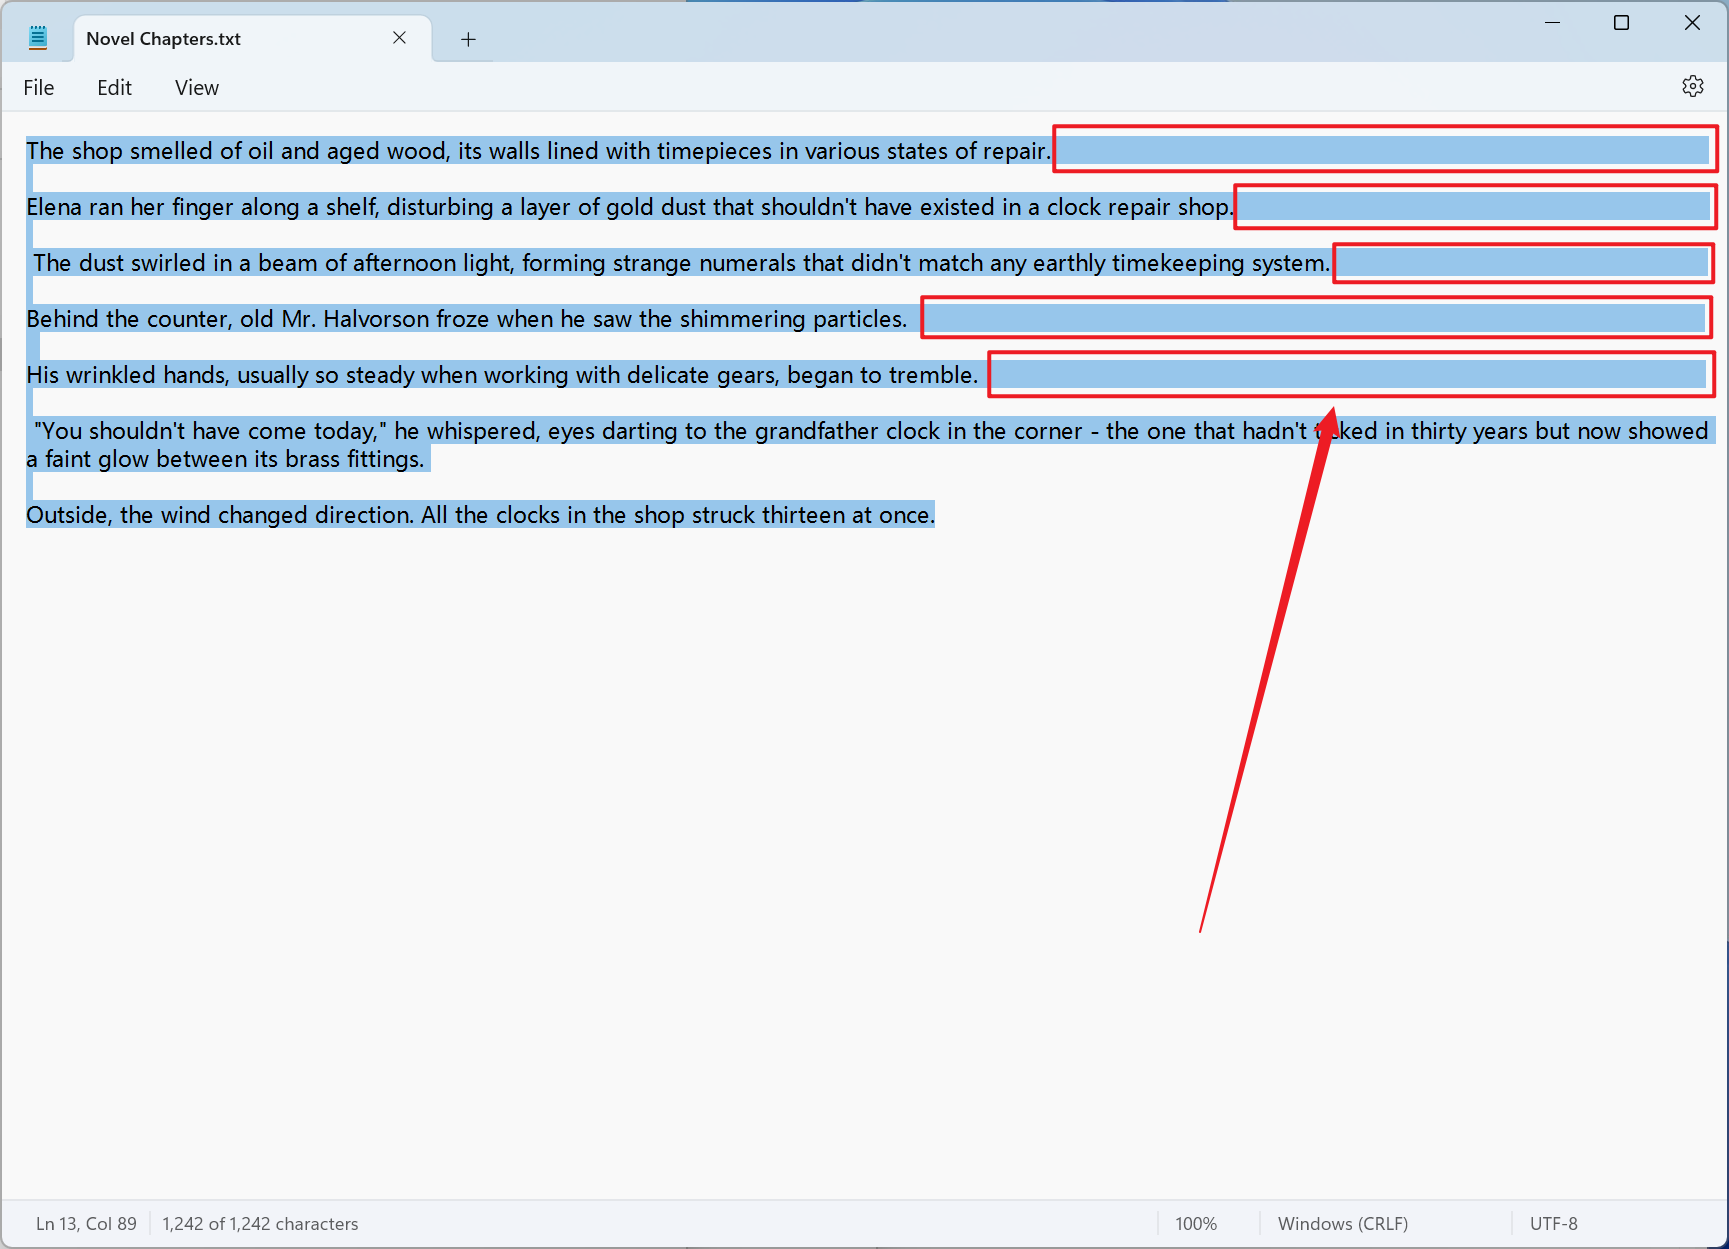Click Windows (CRLF) line ending indicator
Screen dimensions: 1729x1249
click(1342, 1224)
